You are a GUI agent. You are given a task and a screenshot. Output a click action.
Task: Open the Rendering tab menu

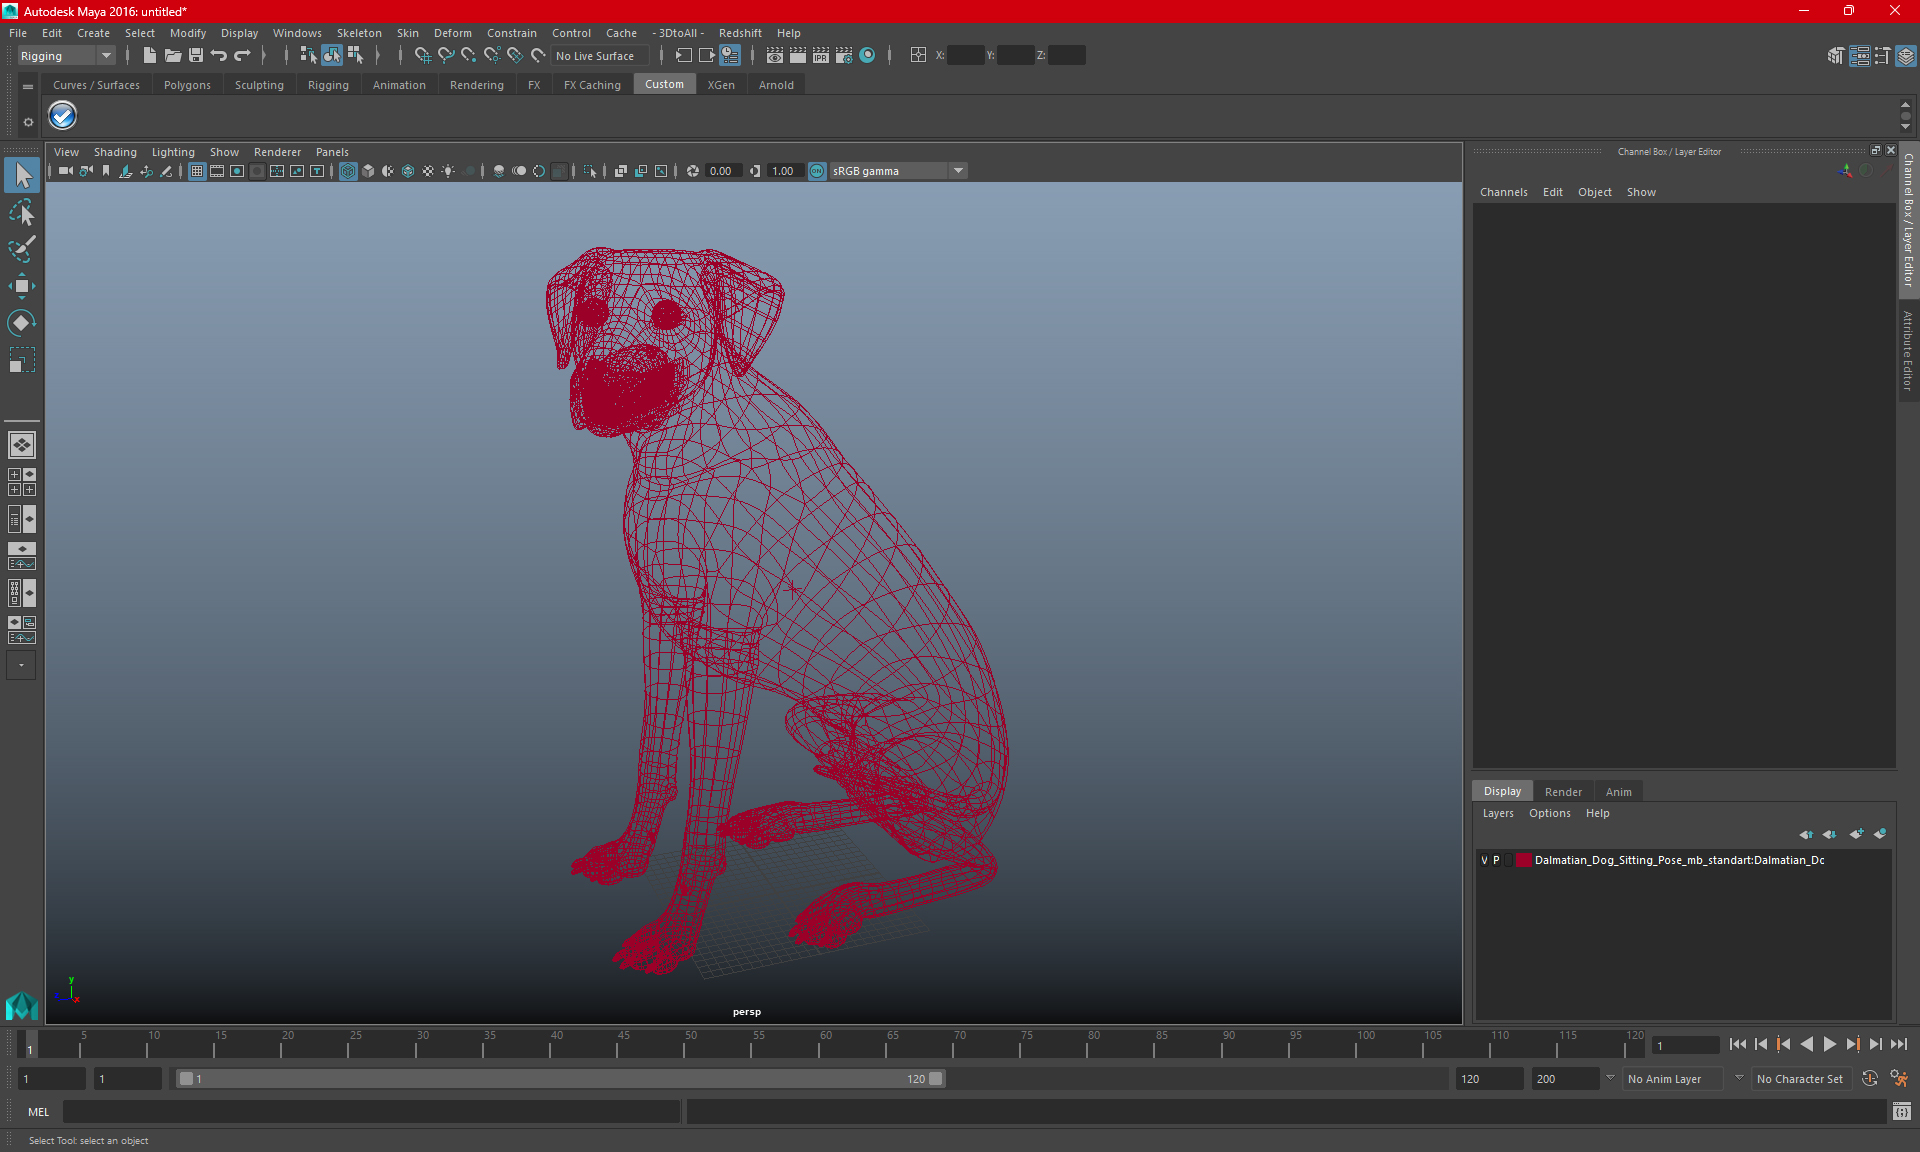pos(476,85)
